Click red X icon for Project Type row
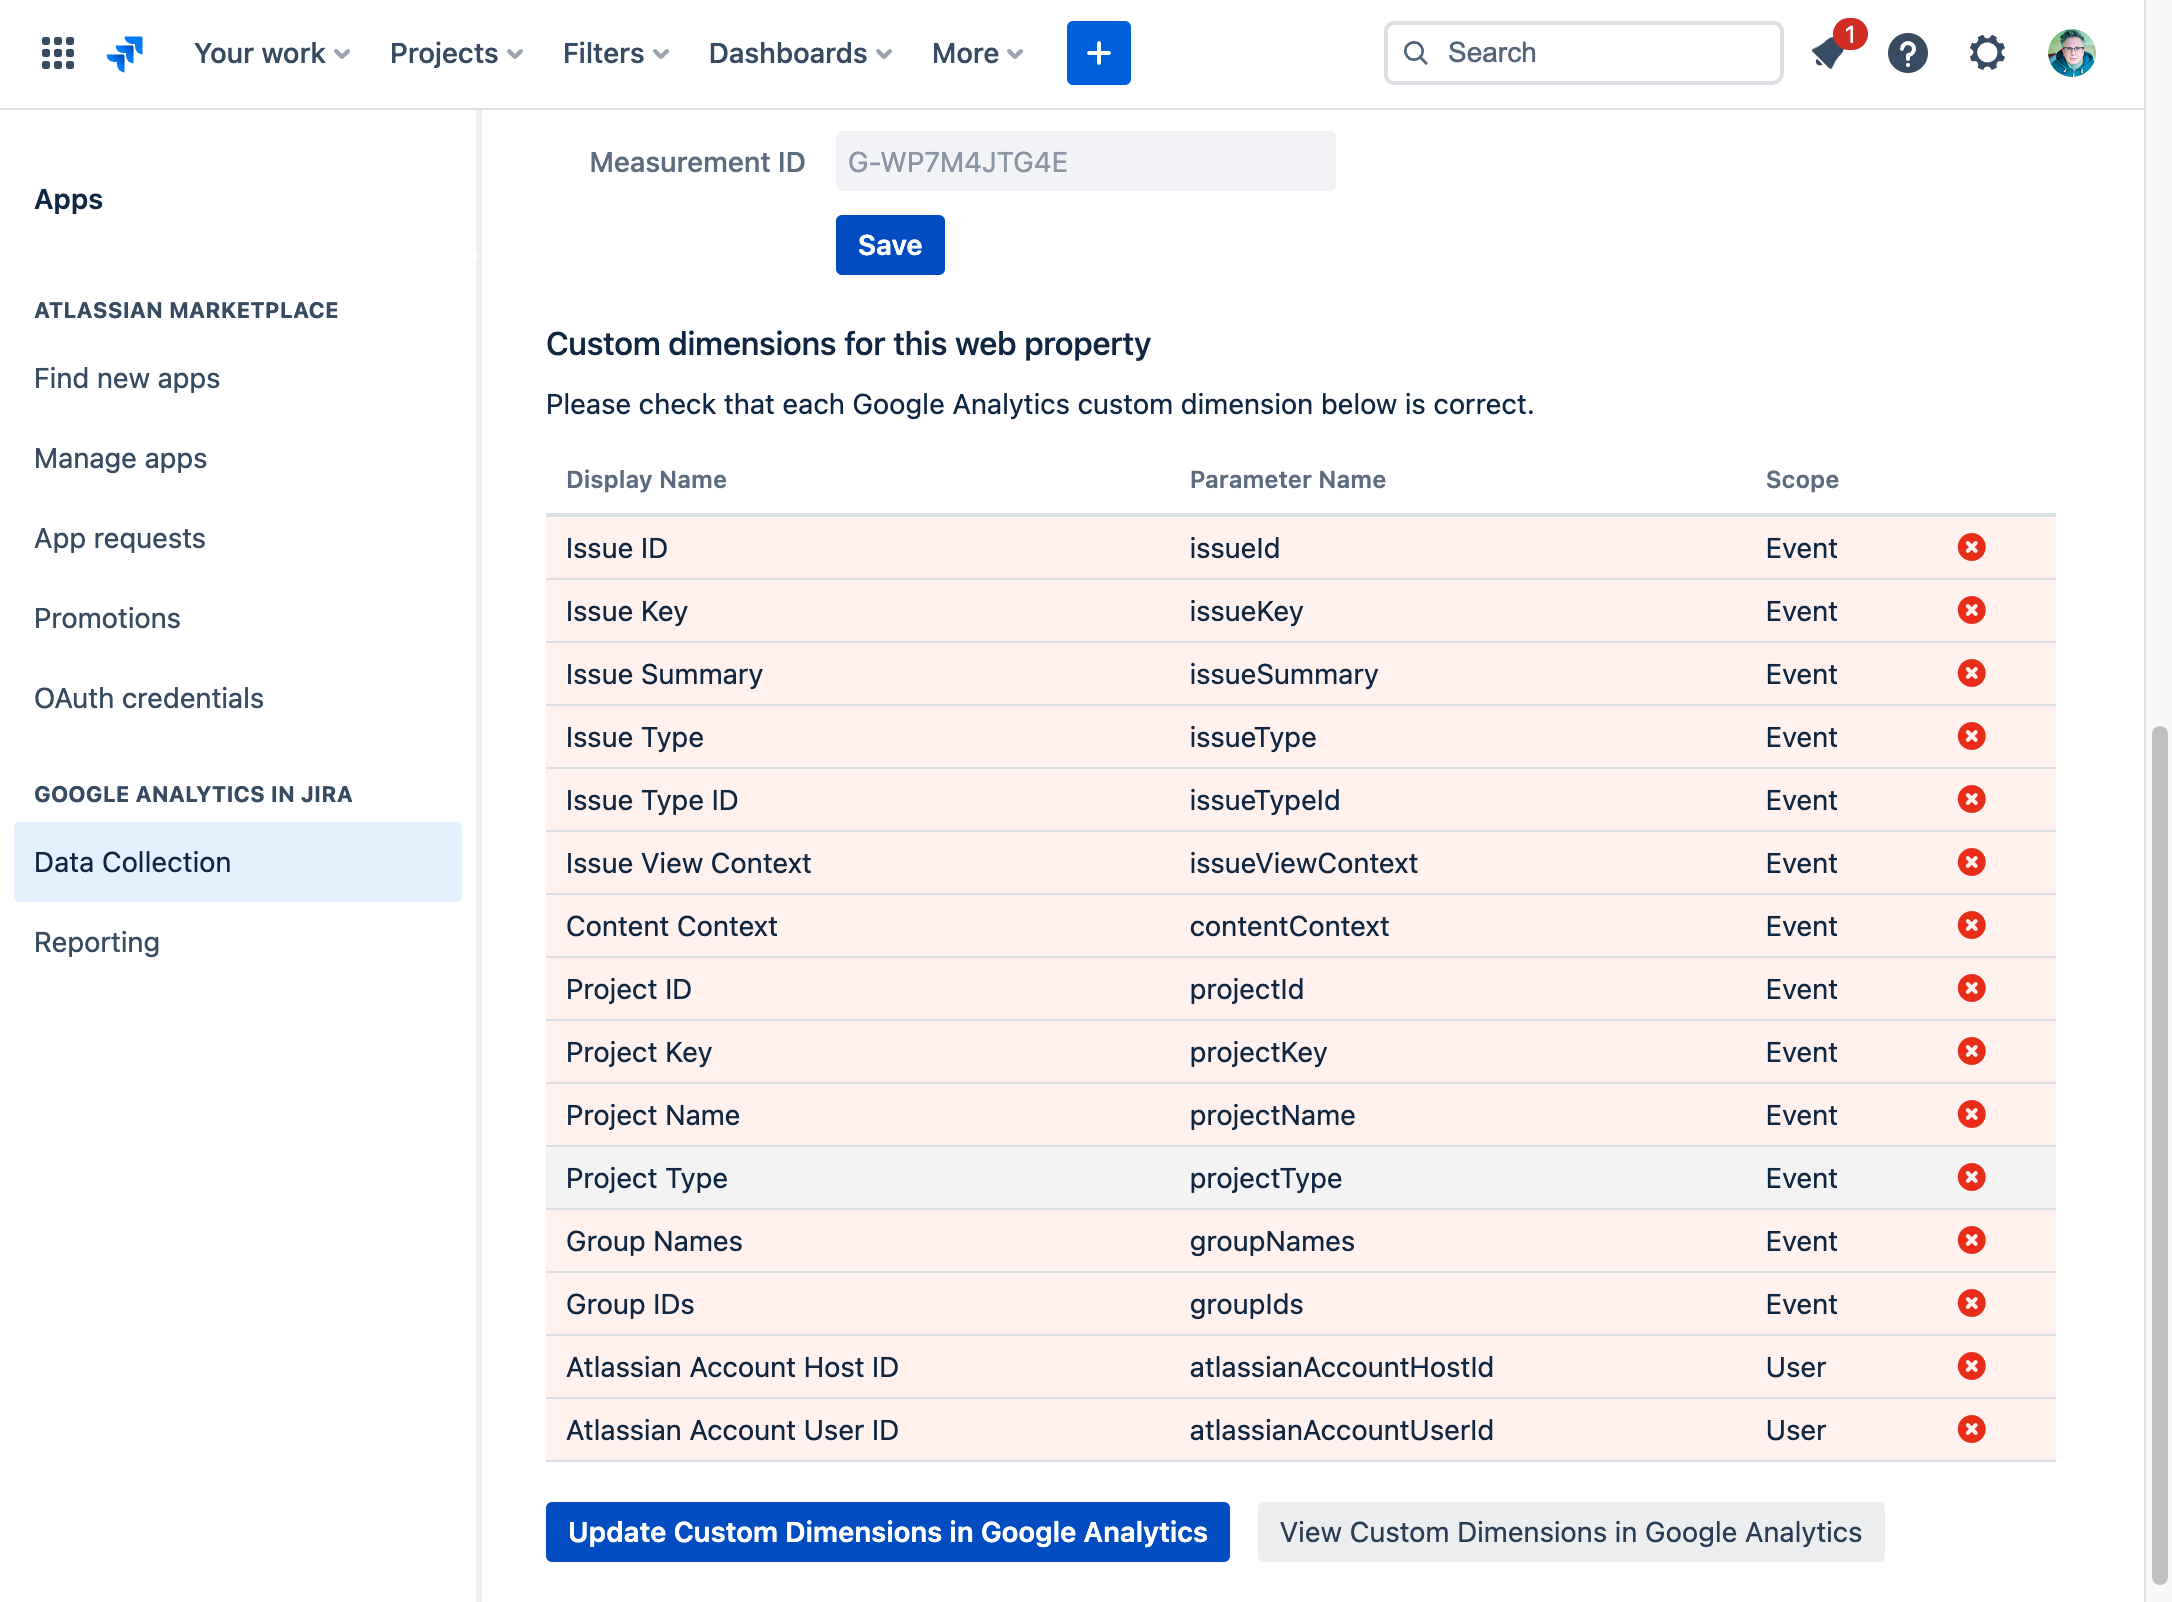Viewport: 2172px width, 1602px height. (x=1971, y=1177)
